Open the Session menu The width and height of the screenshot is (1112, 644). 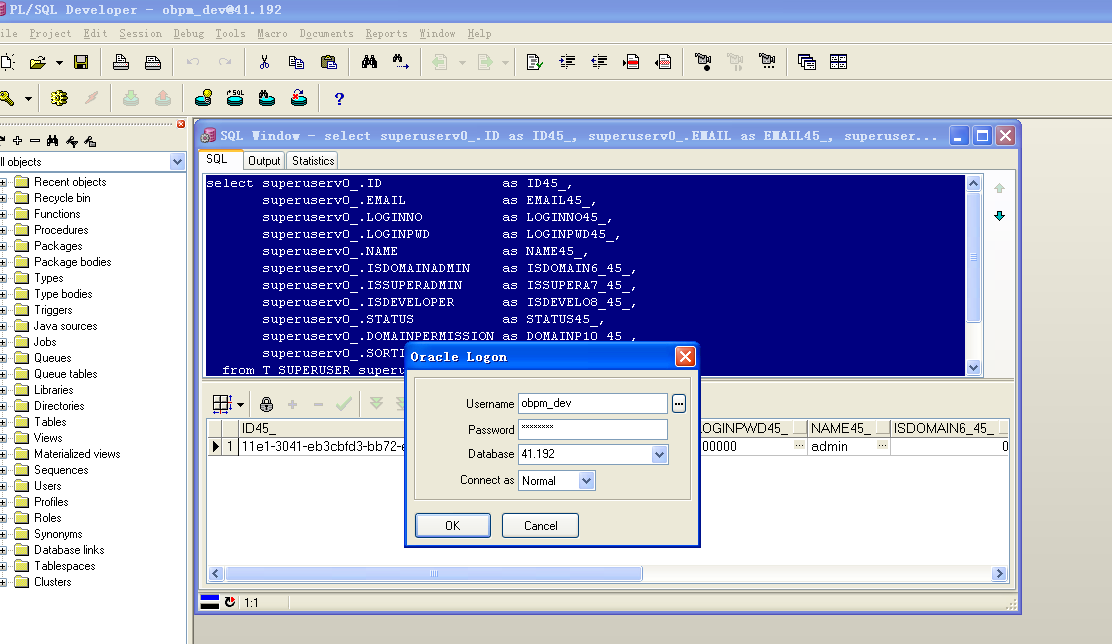click(140, 33)
